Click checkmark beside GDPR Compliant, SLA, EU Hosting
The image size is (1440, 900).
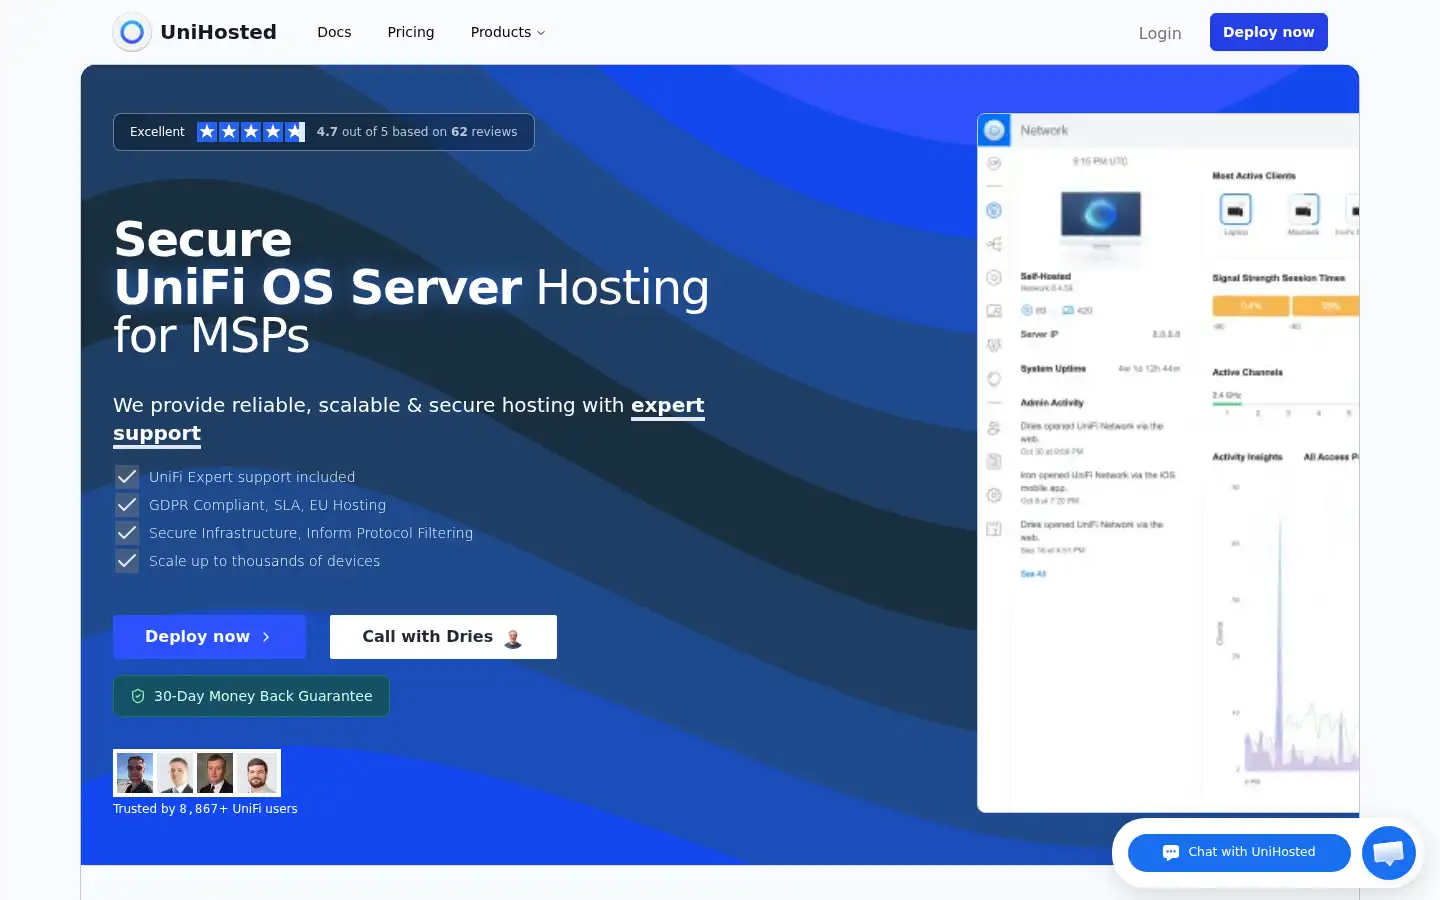(x=127, y=504)
